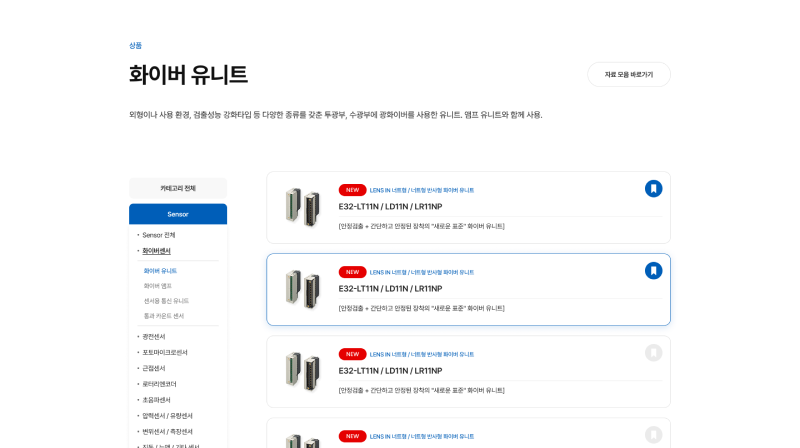This screenshot has height=448, width=800.
Task: Open the 상품 breadcrumb link
Action: coord(135,45)
